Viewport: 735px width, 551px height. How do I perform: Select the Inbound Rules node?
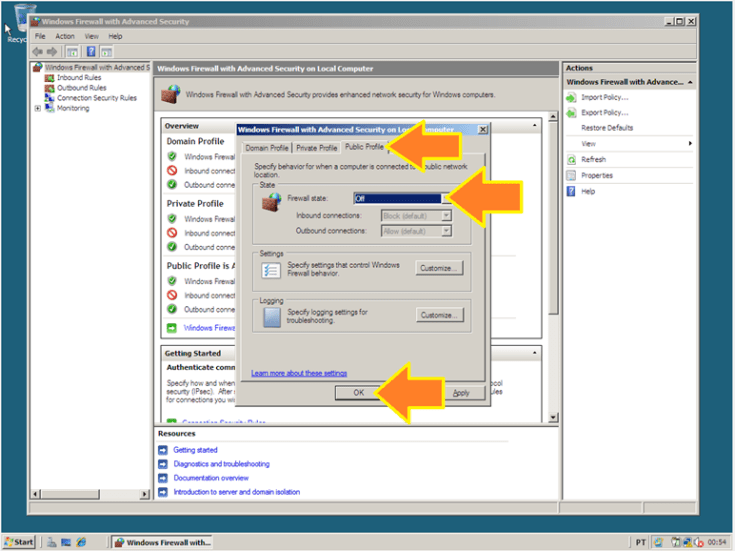coord(77,77)
